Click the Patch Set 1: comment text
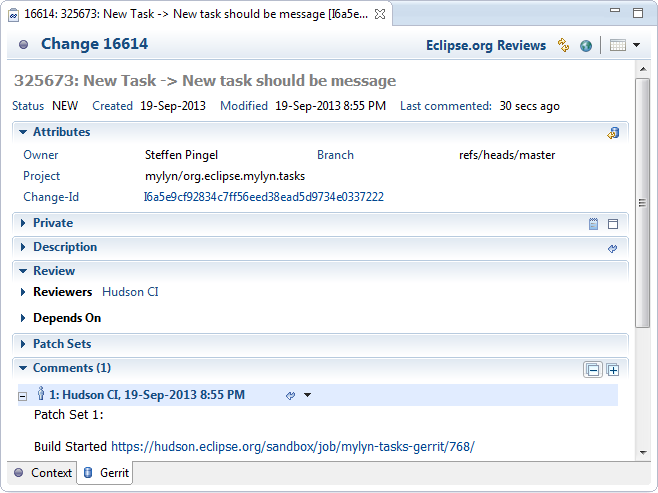This screenshot has width=658, height=493. point(69,415)
